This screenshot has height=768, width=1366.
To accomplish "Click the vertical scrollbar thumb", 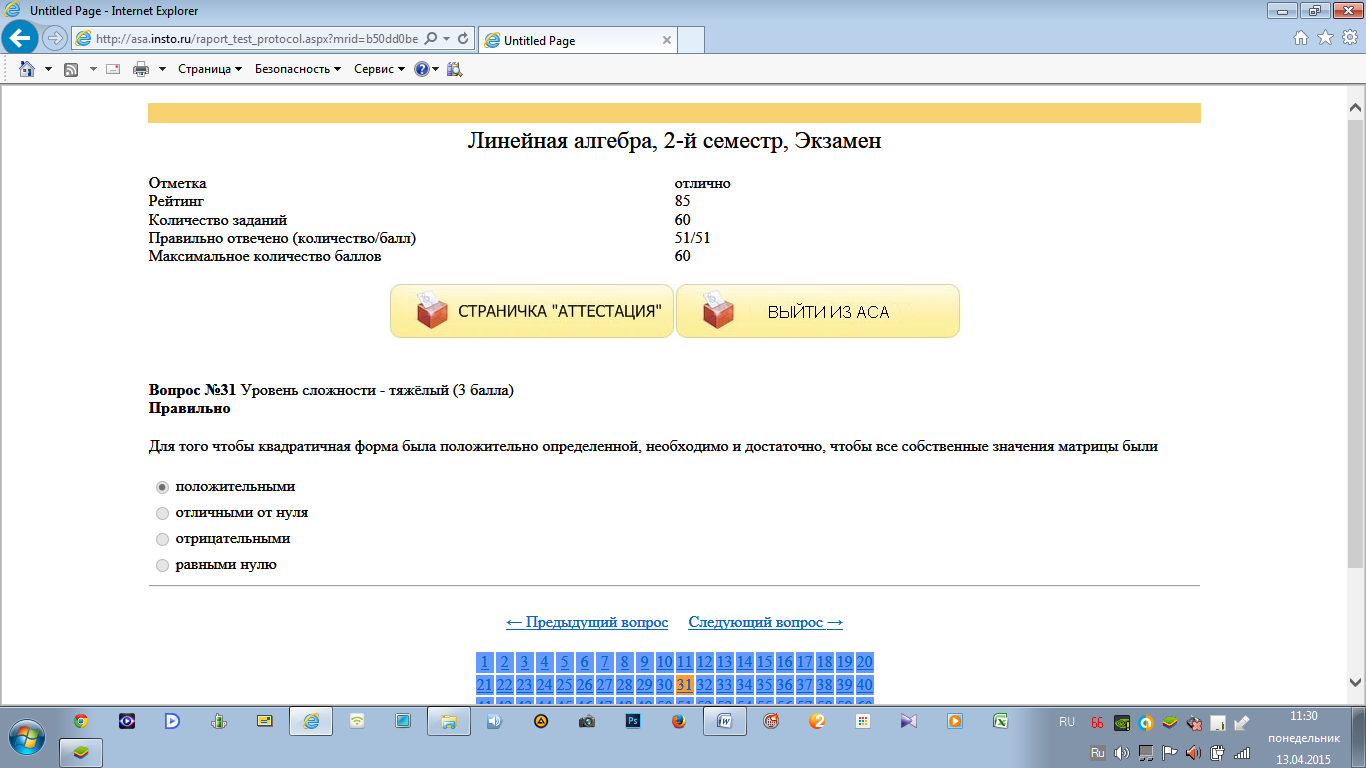I will [1356, 342].
